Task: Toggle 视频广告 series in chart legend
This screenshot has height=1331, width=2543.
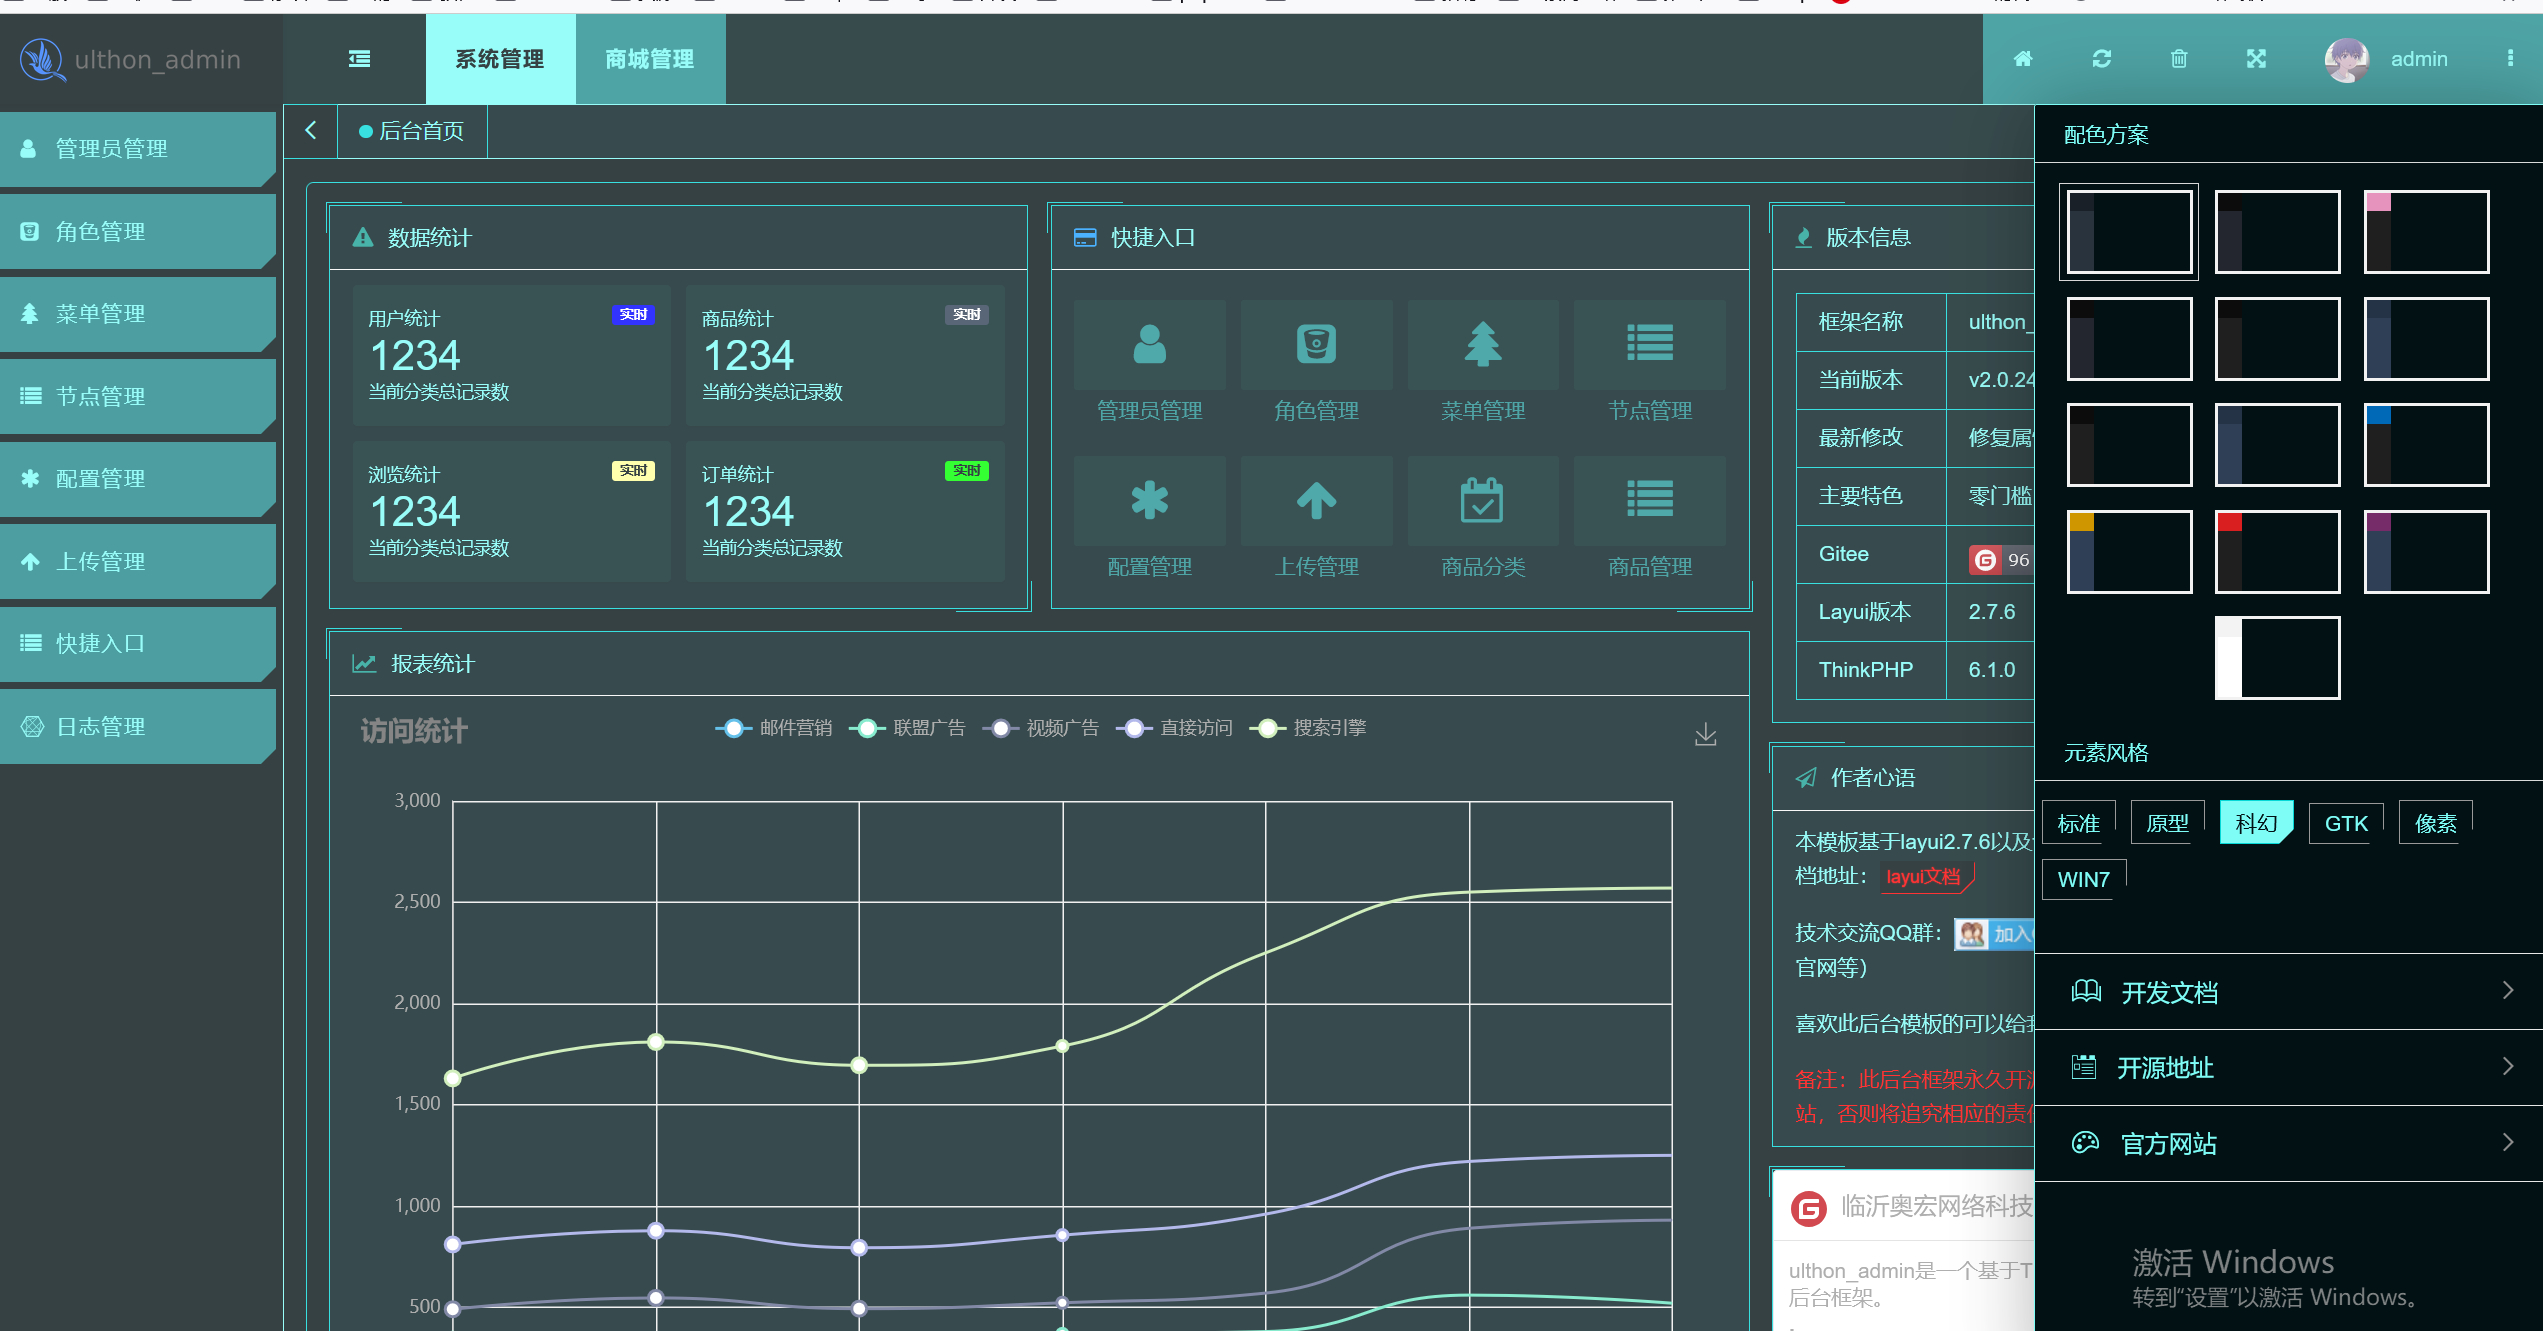Action: pyautogui.click(x=1041, y=728)
